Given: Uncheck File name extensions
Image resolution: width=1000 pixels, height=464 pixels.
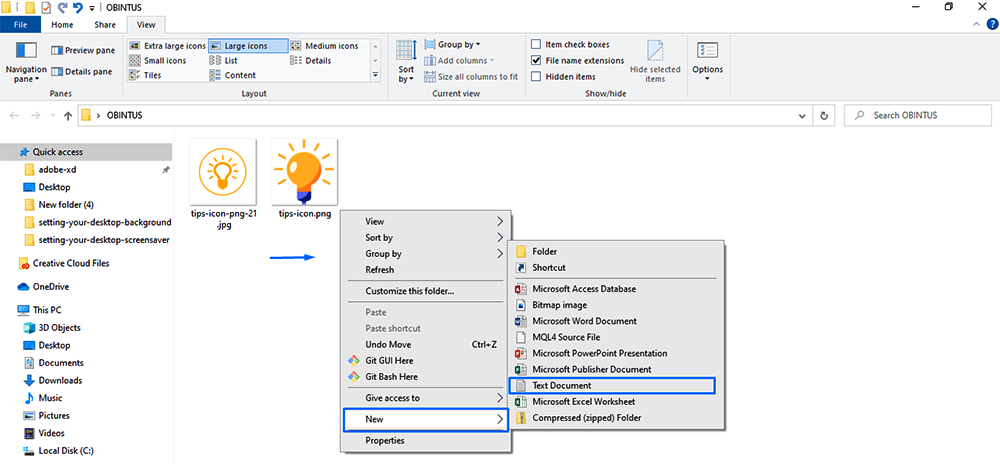Looking at the screenshot, I should pos(537,61).
